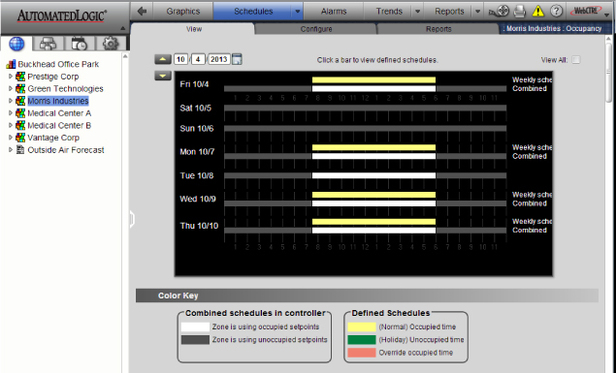Click the Medical Center B tree icon
The height and width of the screenshot is (373, 616).
pyautogui.click(x=20, y=125)
